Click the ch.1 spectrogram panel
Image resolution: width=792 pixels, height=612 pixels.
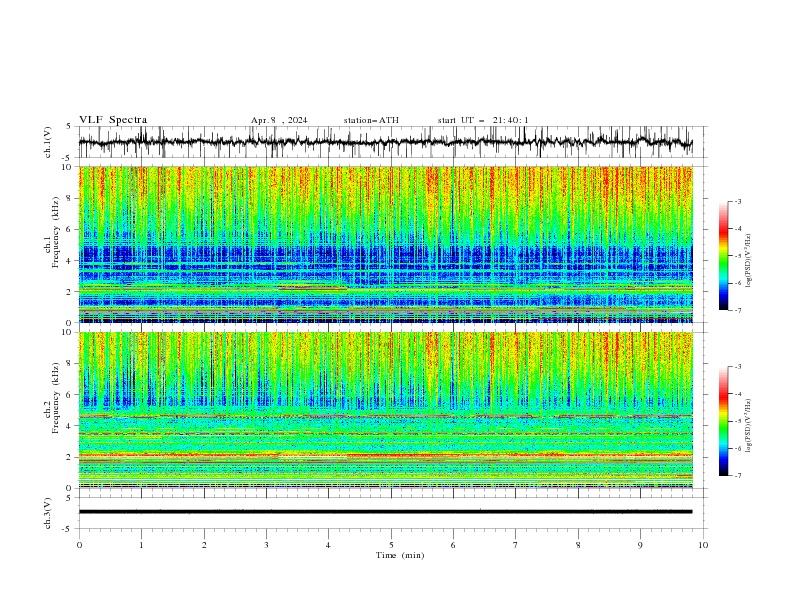tap(386, 244)
